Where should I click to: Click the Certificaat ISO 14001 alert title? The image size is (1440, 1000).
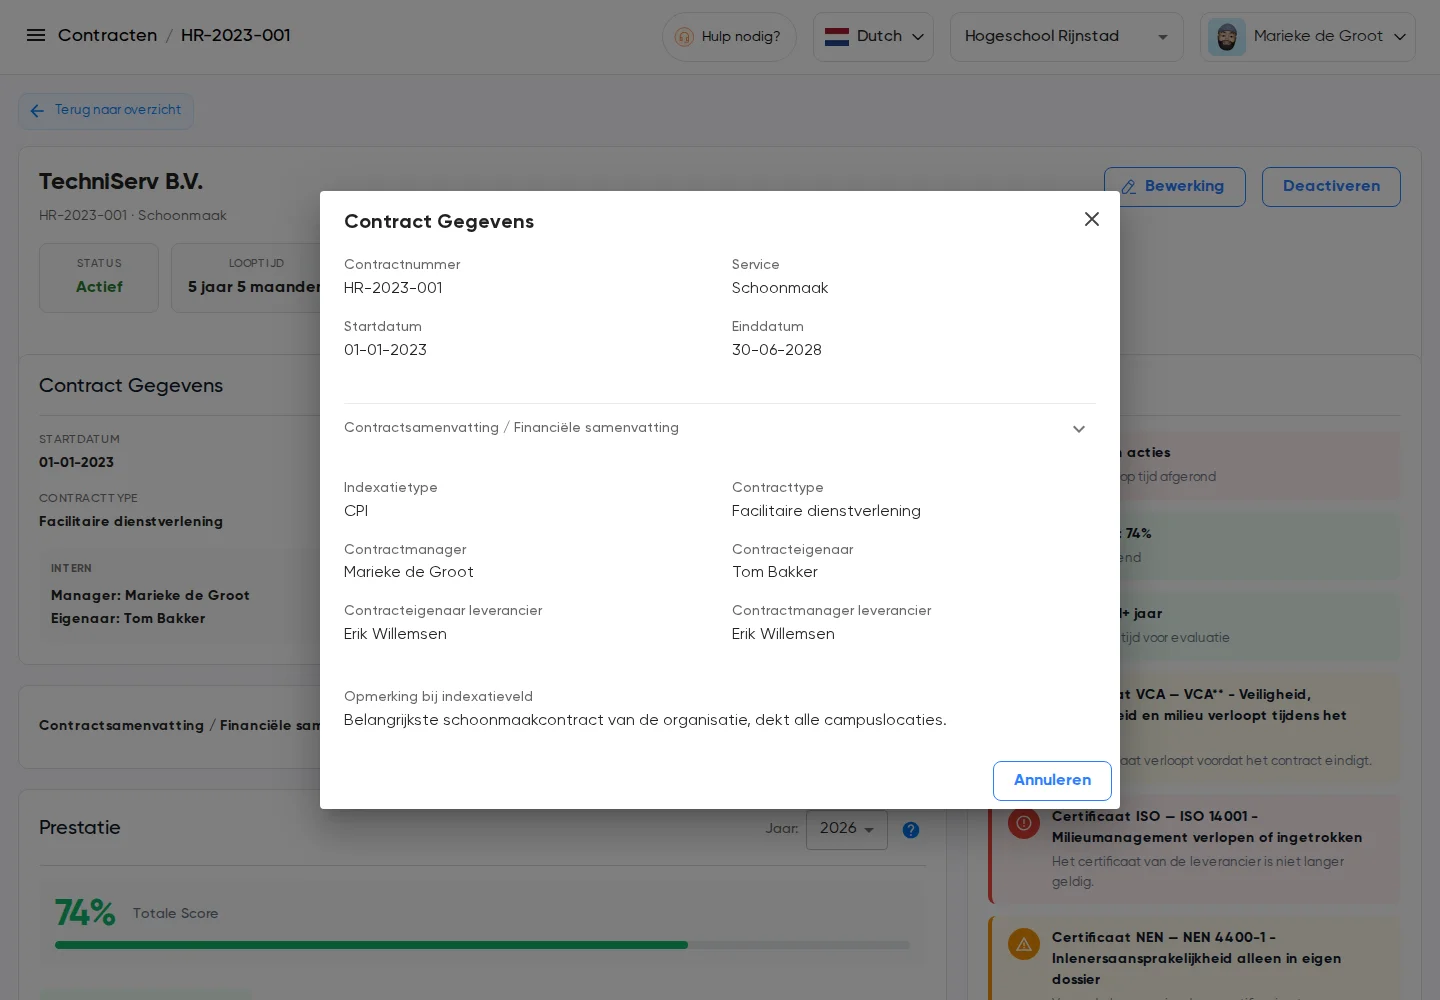point(1207,827)
